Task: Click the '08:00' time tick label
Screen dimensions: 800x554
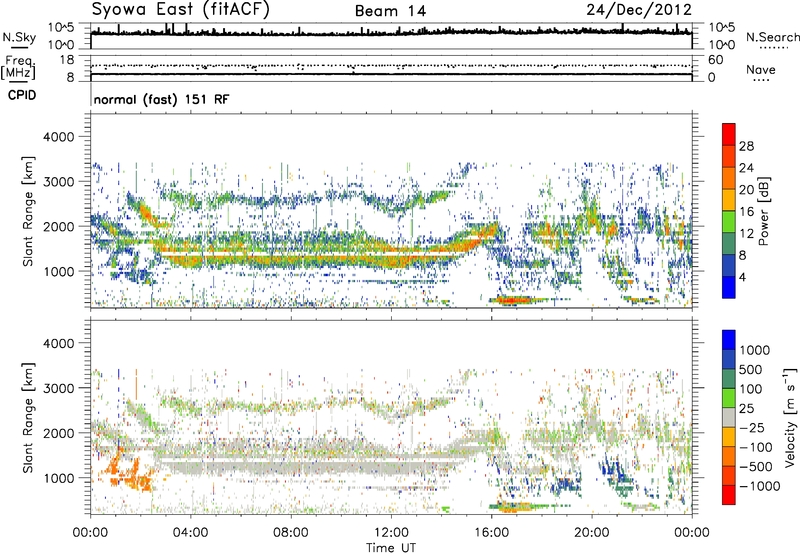Action: (291, 533)
